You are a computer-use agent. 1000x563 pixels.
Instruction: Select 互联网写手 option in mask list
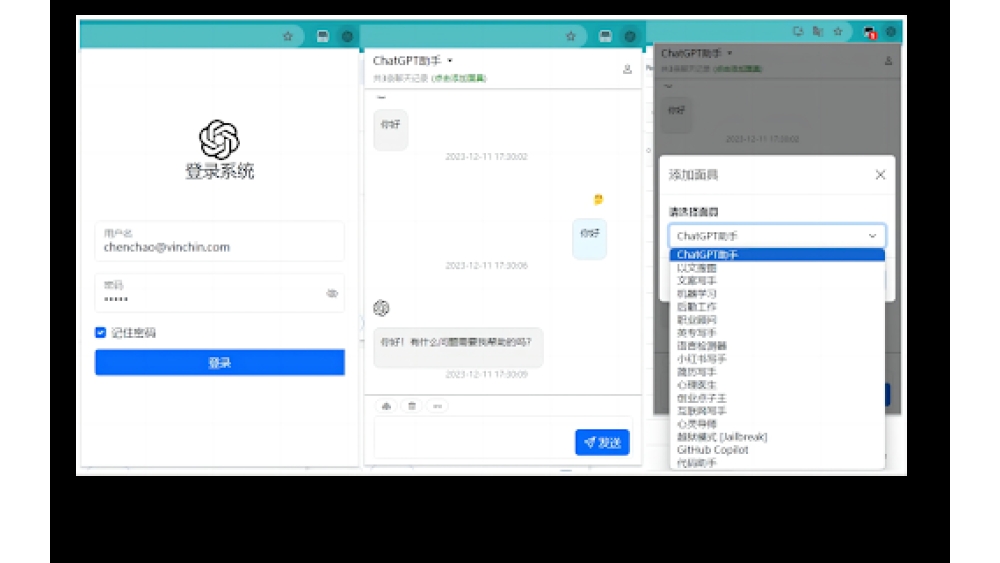tap(777, 411)
